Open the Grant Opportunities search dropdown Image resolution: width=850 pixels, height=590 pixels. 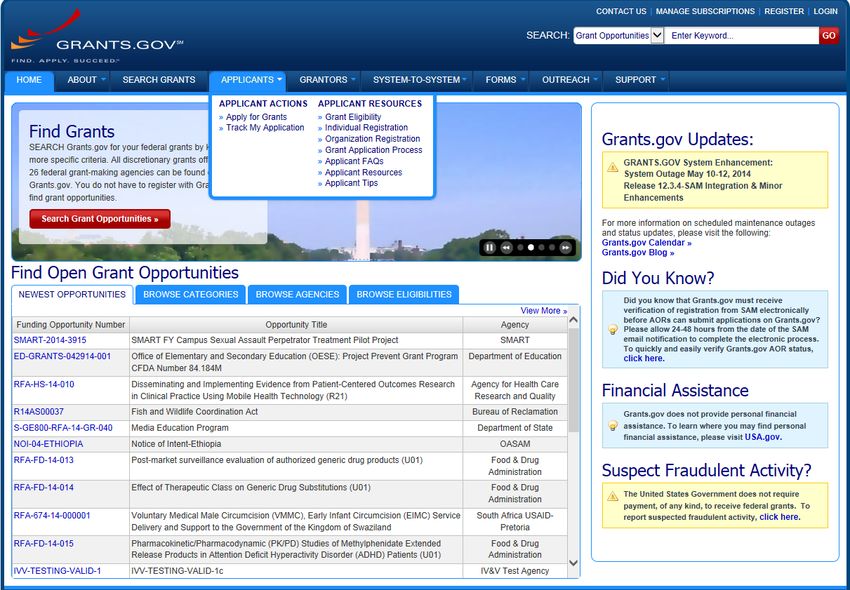pyautogui.click(x=619, y=35)
